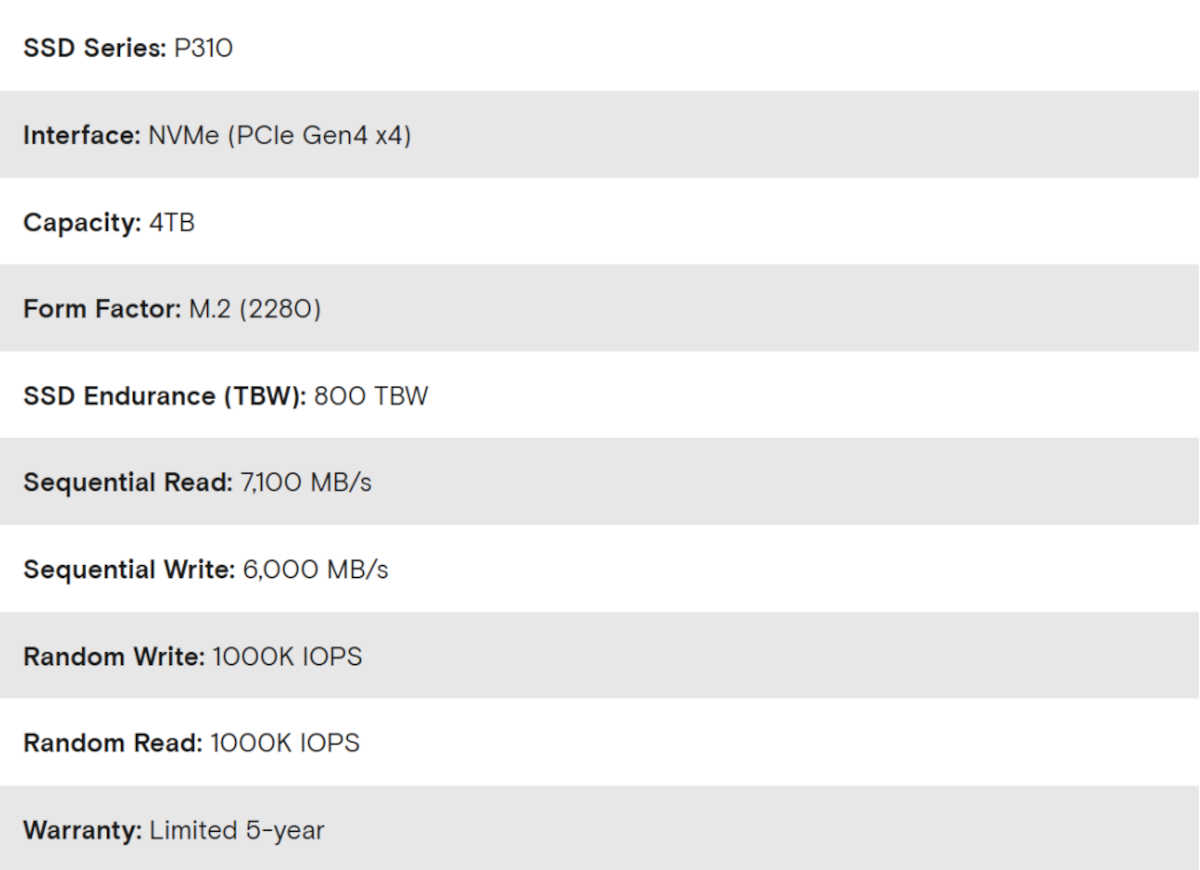This screenshot has height=870, width=1200.
Task: Click the "Random Read:" label
Action: click(113, 744)
